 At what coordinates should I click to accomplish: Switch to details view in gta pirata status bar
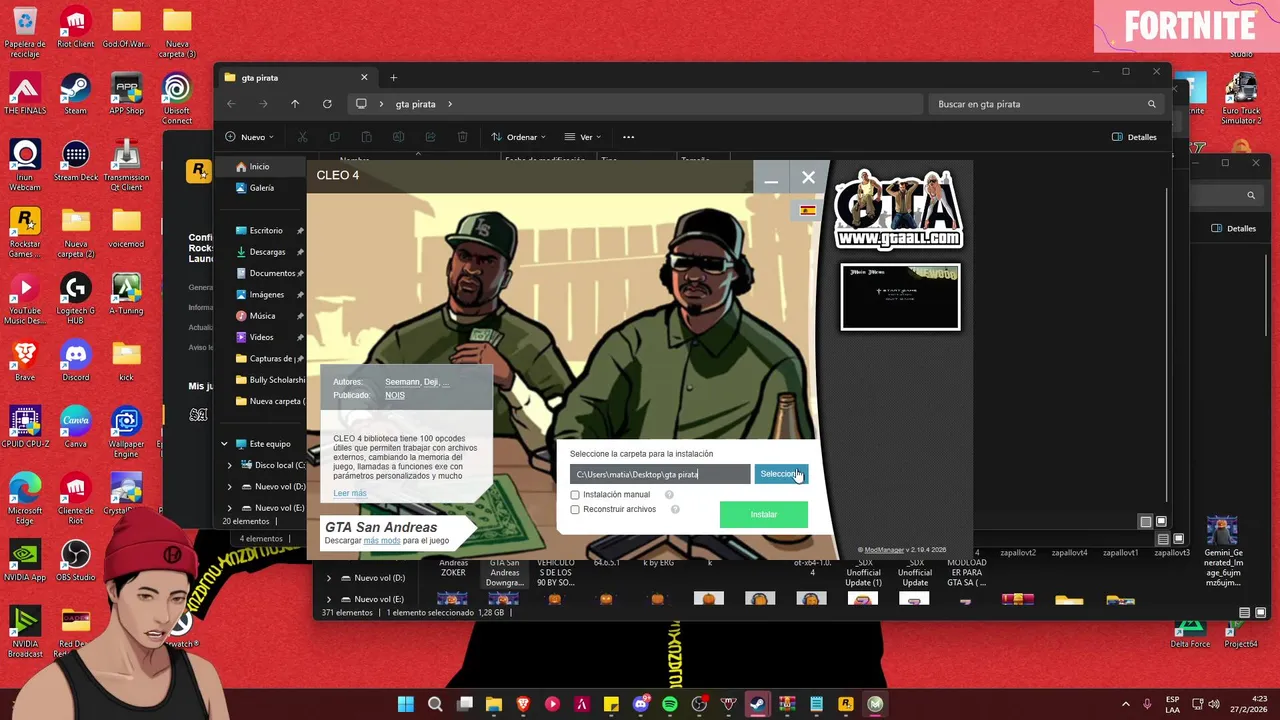click(x=1146, y=521)
